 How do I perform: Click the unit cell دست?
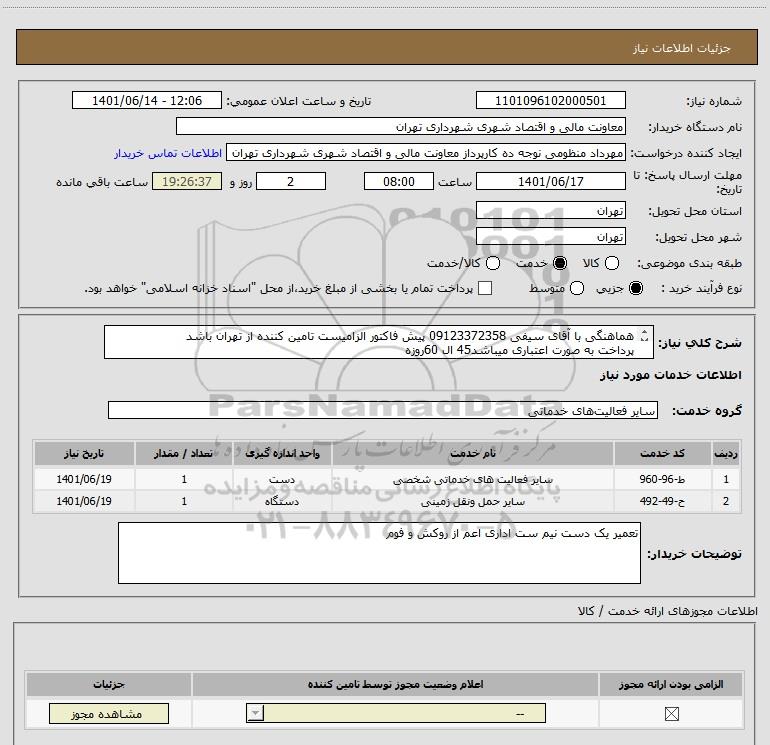282,479
